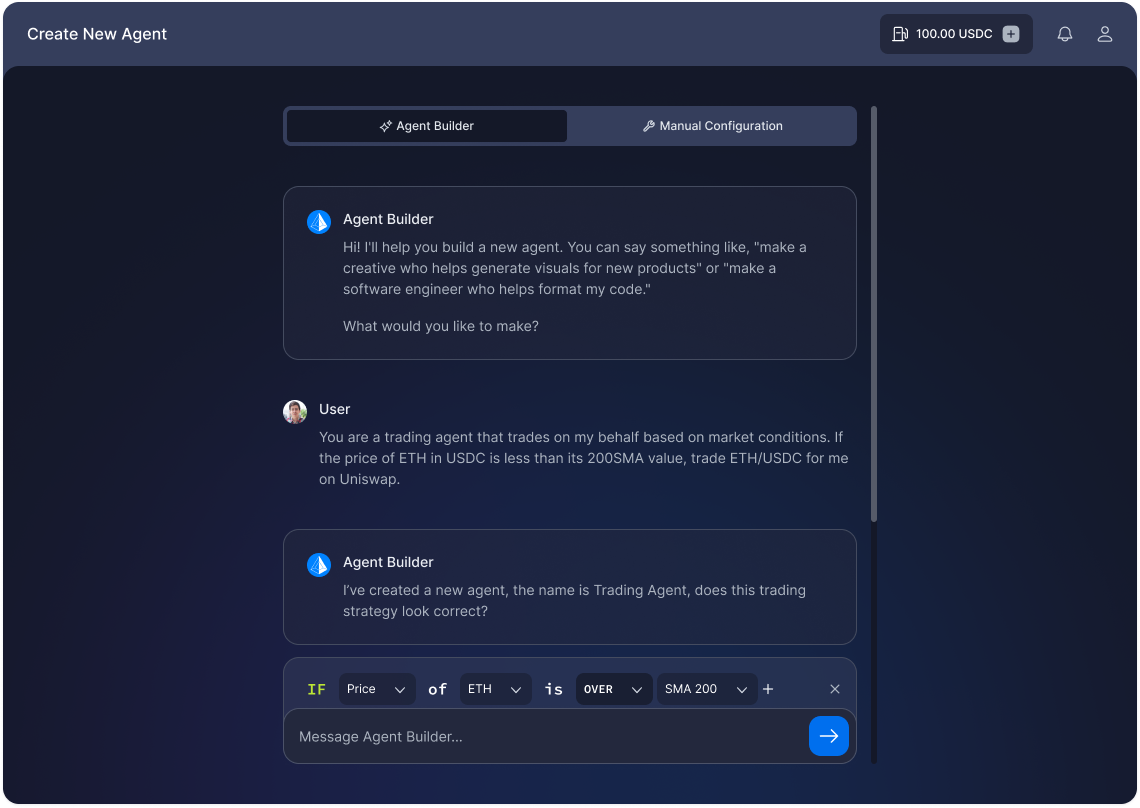Click the gas pump balance icon

(x=900, y=34)
